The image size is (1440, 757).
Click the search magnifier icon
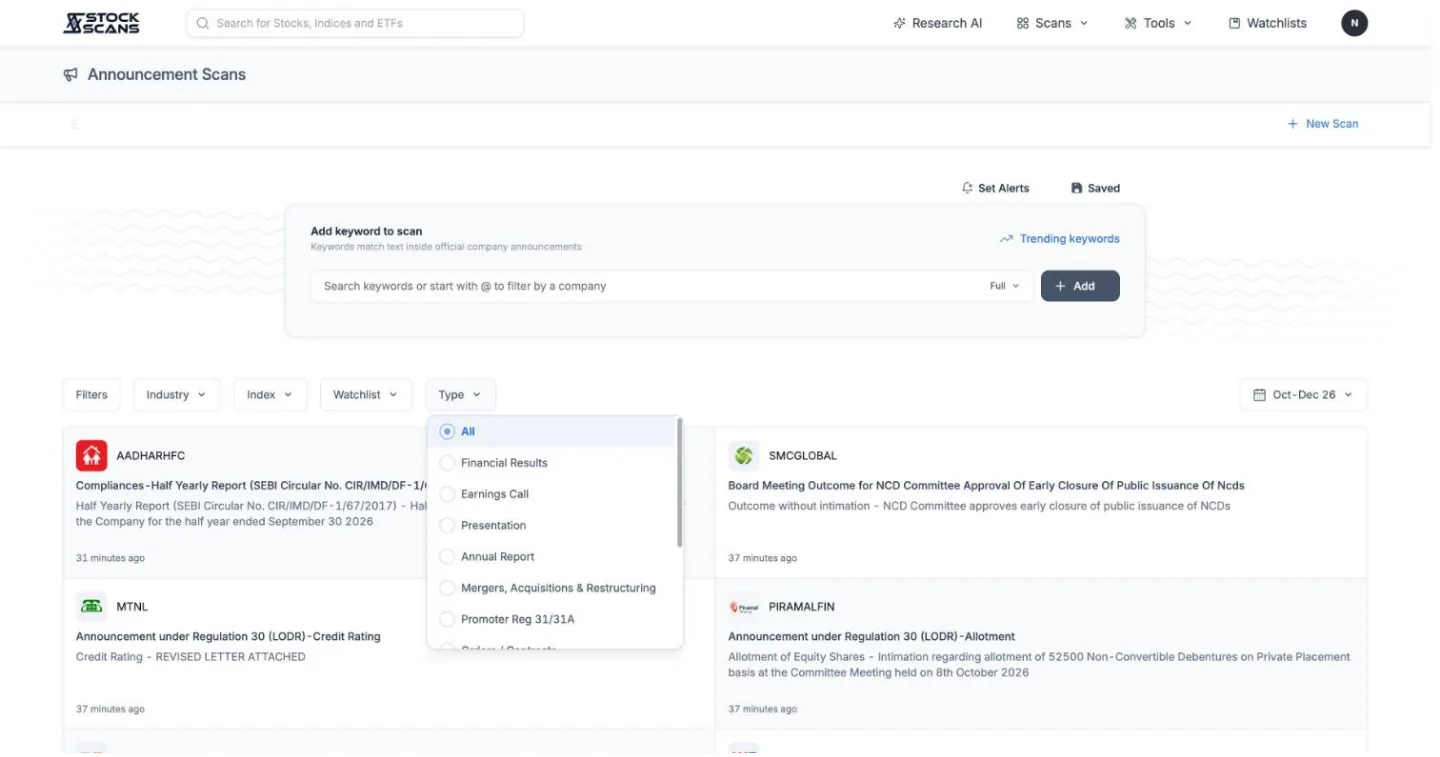[203, 23]
